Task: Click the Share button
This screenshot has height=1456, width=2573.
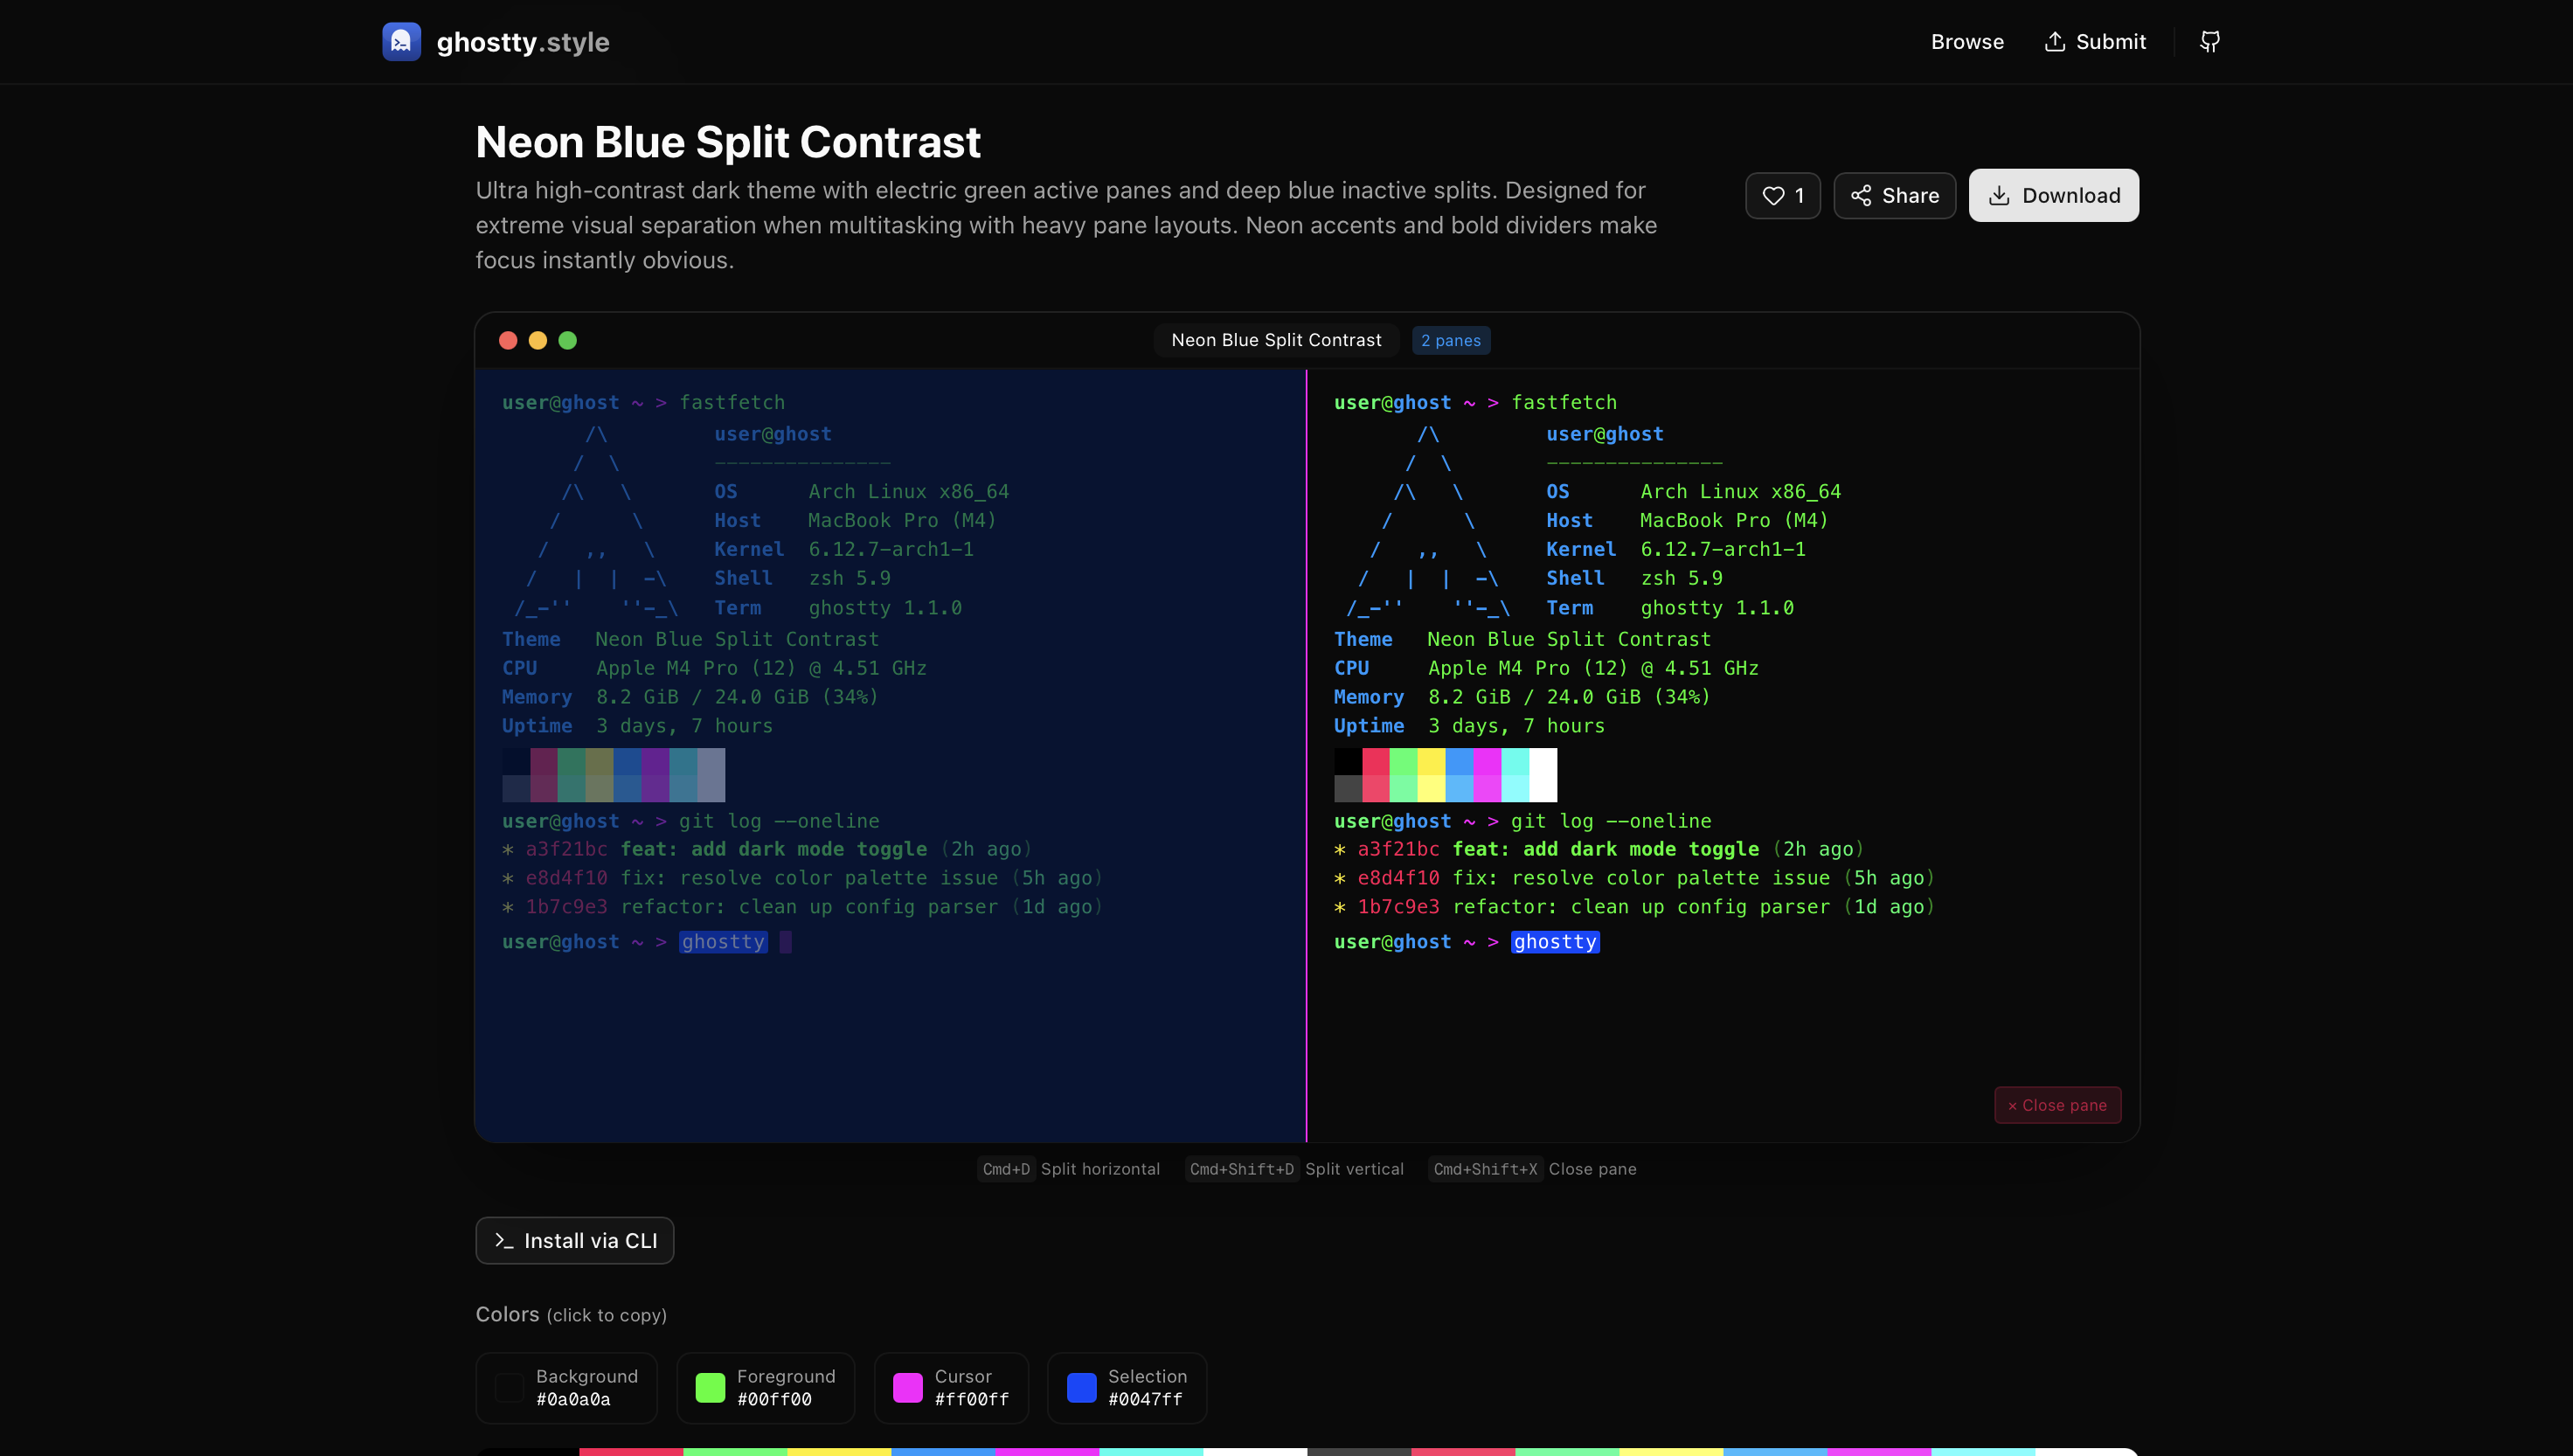Action: pyautogui.click(x=1894, y=195)
